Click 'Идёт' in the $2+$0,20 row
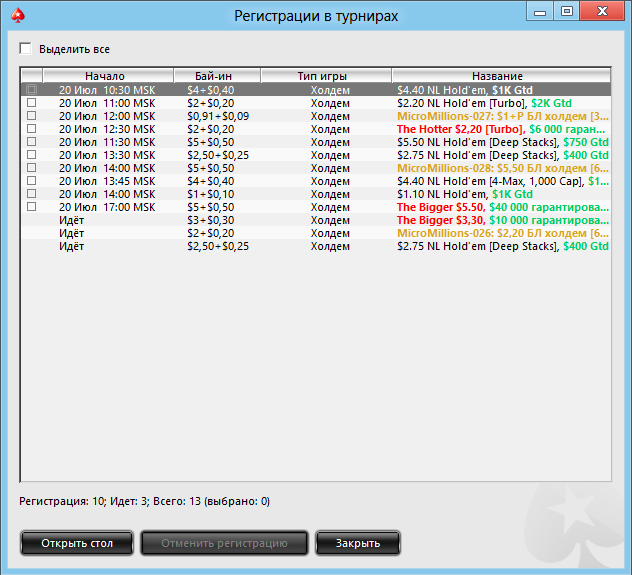Screen dimensions: 632x575 click(x=71, y=233)
